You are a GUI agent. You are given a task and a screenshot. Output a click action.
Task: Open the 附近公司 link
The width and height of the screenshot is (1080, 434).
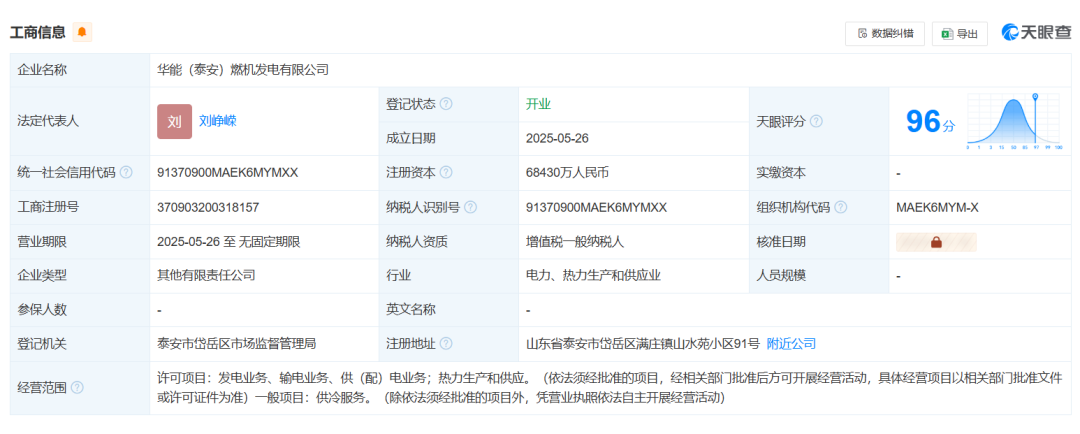coord(791,344)
